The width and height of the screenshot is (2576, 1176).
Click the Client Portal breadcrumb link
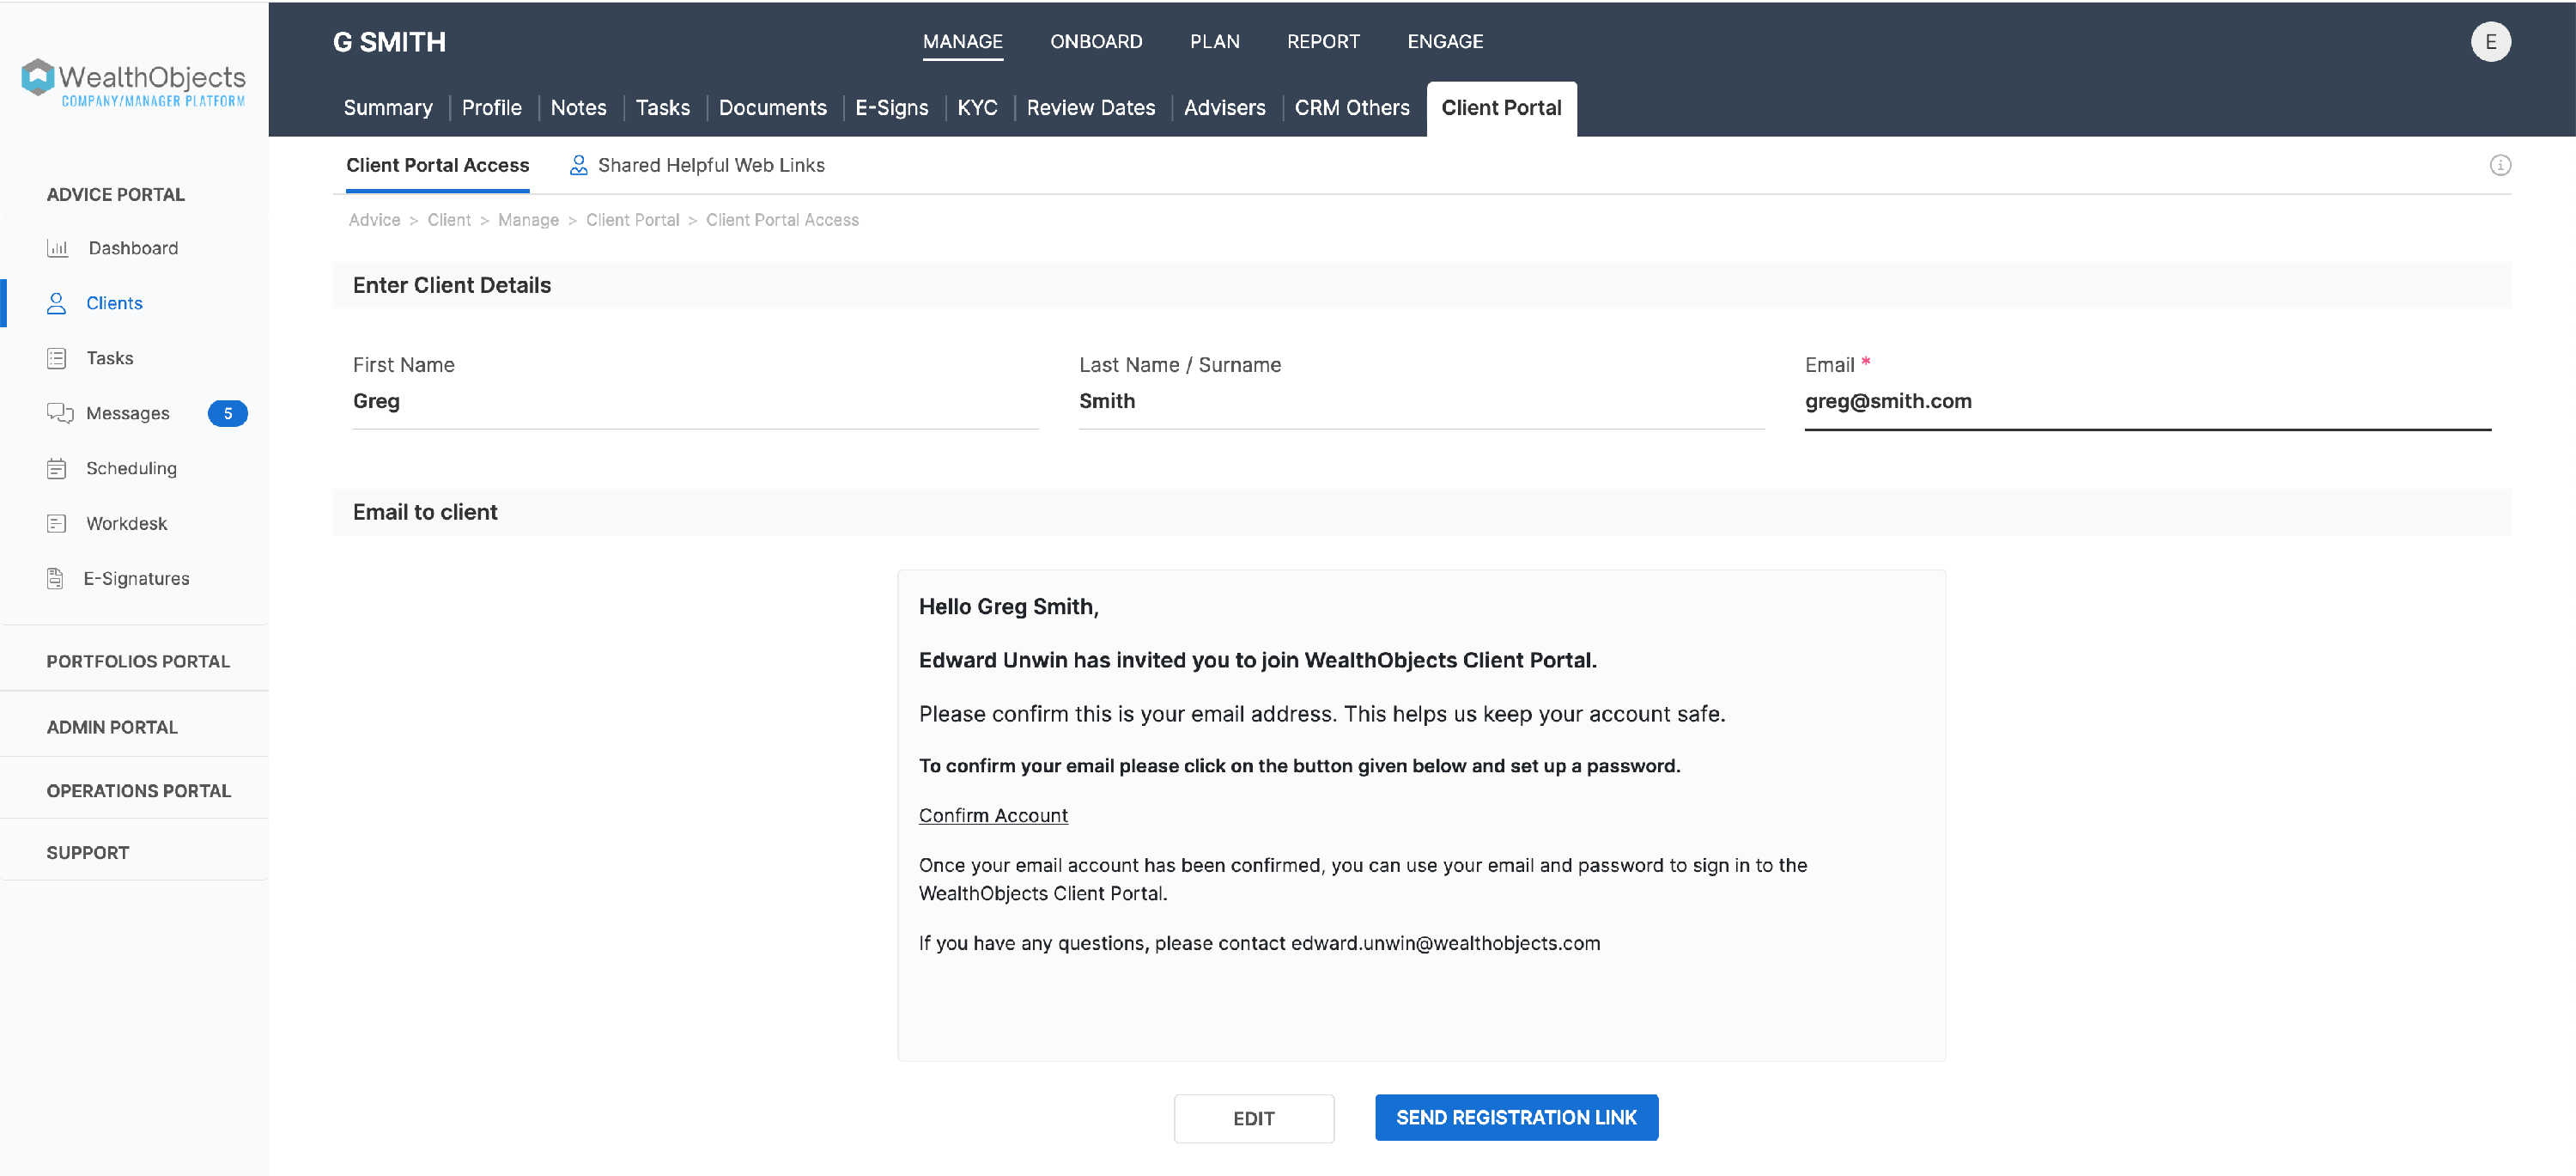(632, 220)
